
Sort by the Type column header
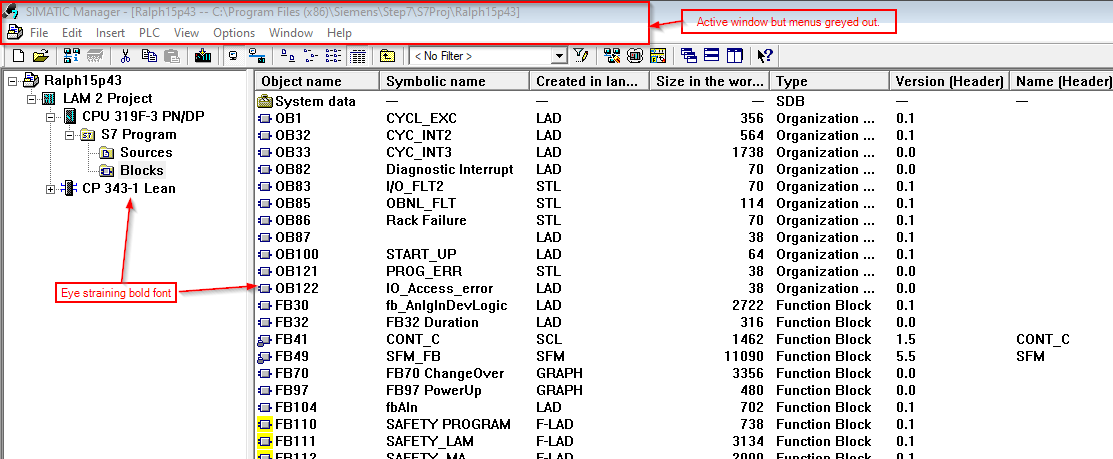click(830, 82)
